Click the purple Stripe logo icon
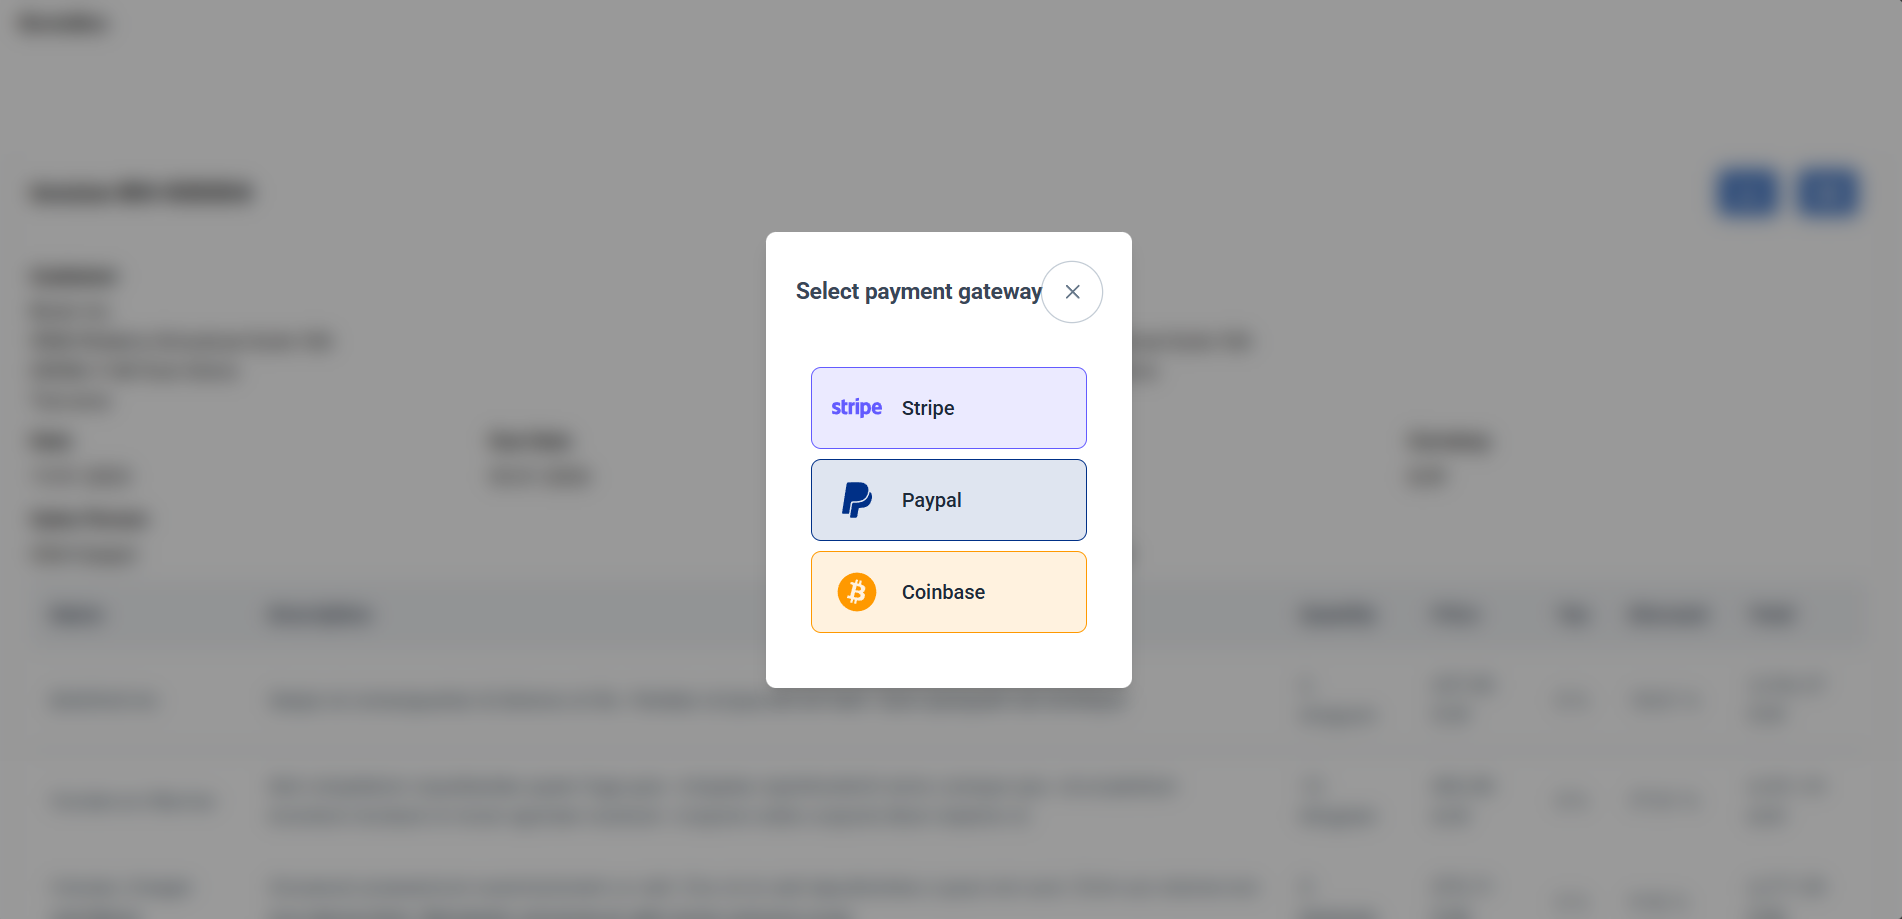 point(856,408)
